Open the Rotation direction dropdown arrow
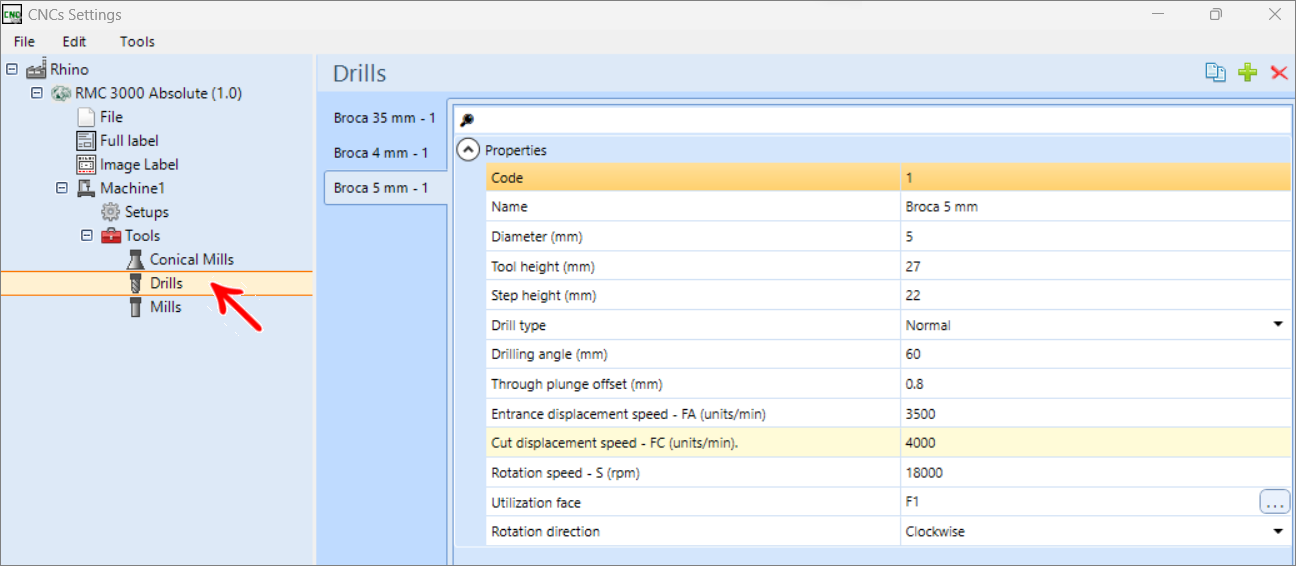This screenshot has width=1296, height=566. [x=1278, y=531]
